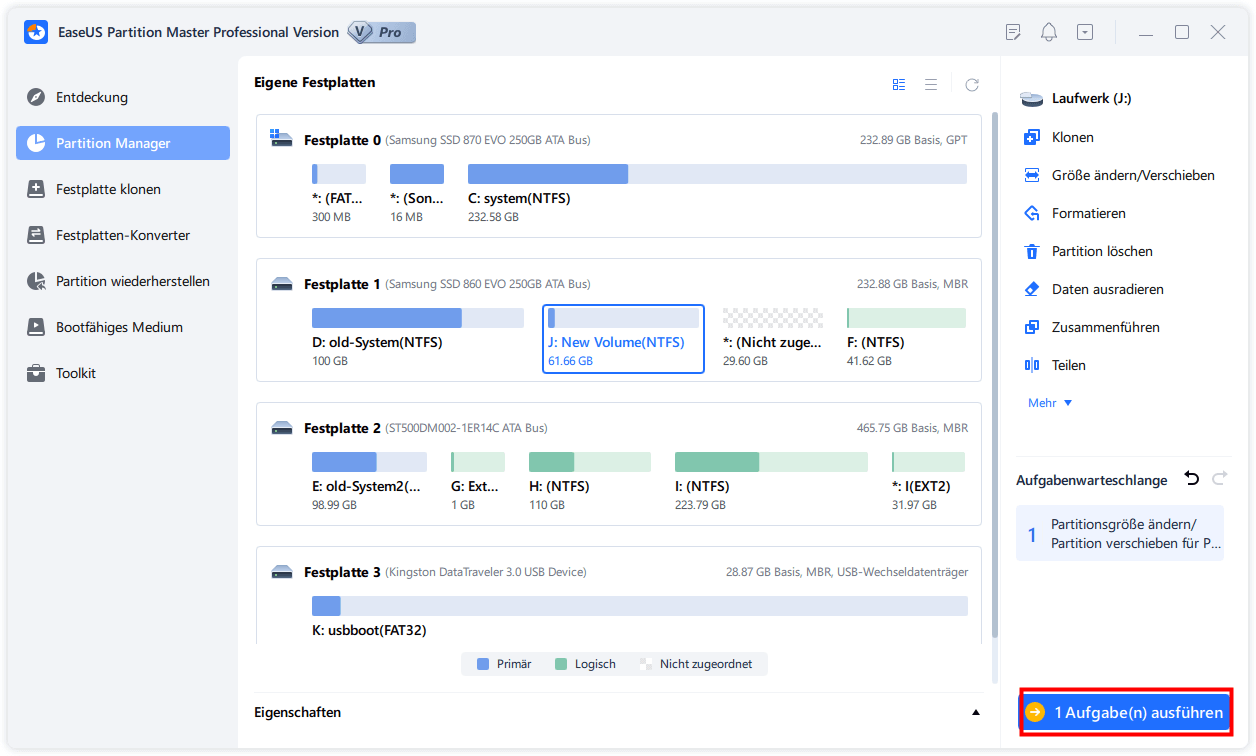Select partition F: (NTFS)
Viewport: 1256px width, 756px height.
point(906,338)
